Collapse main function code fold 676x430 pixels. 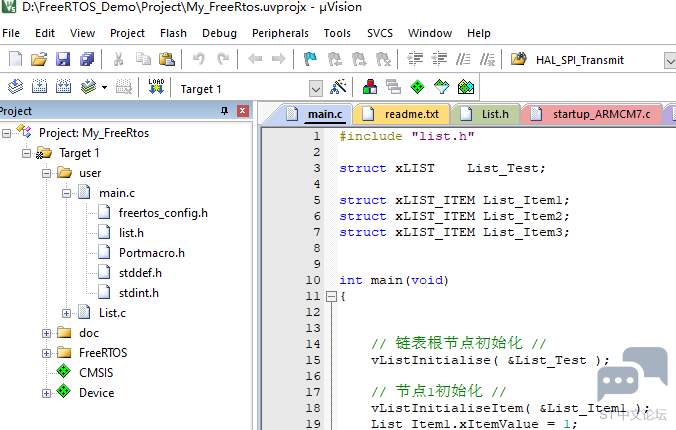[x=331, y=296]
